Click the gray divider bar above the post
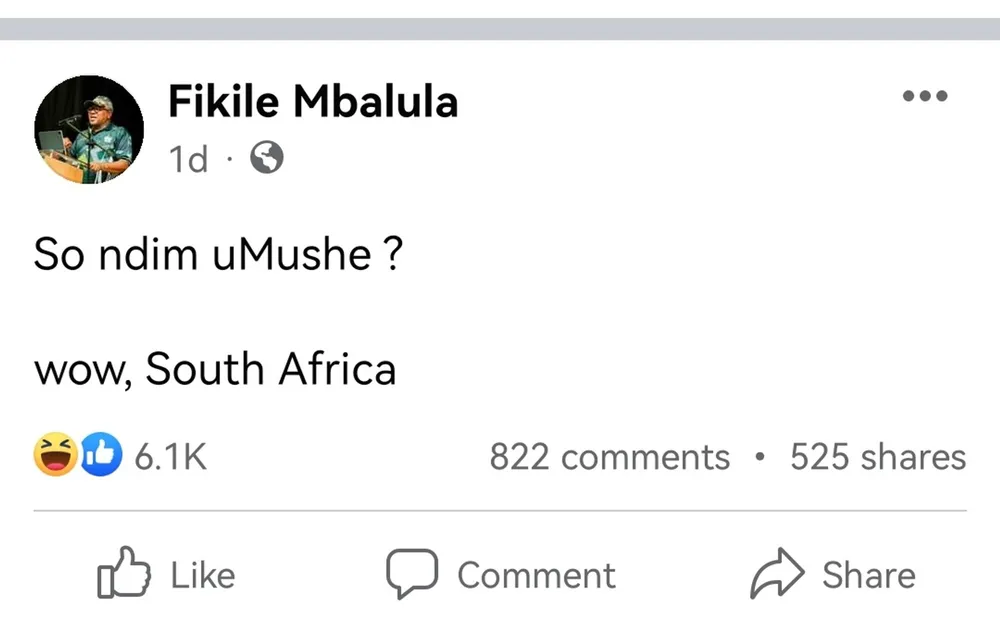The width and height of the screenshot is (1000, 617). pos(500,29)
